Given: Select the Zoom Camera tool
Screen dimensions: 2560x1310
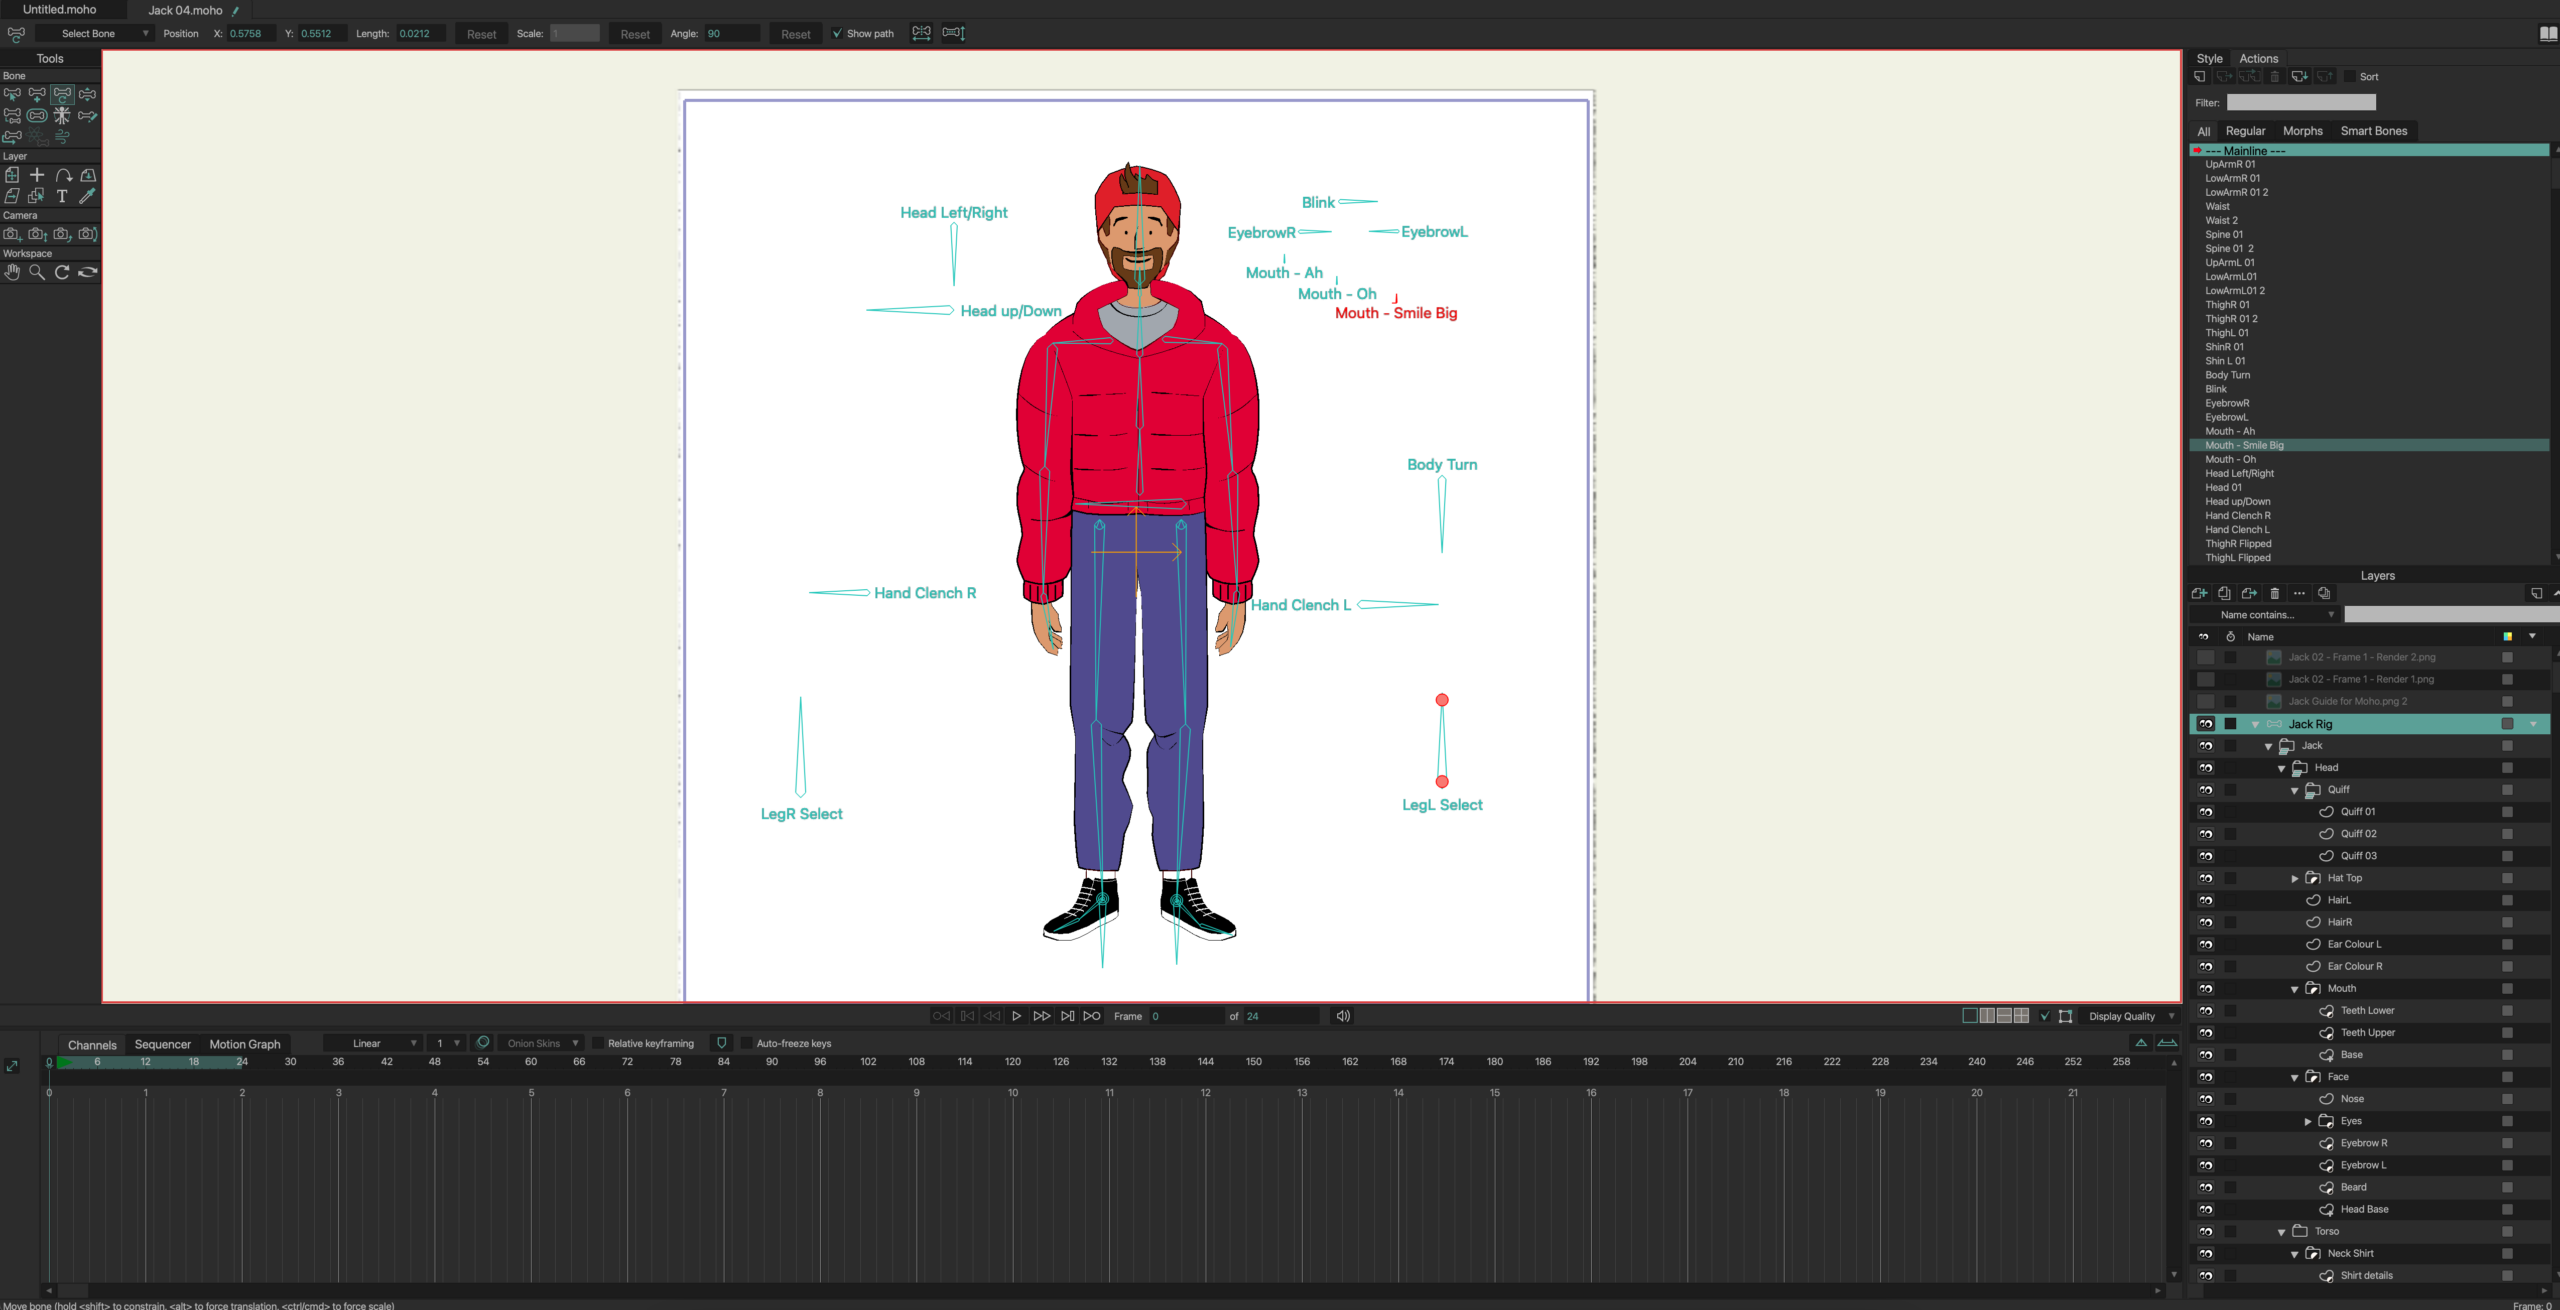Looking at the screenshot, I should (x=37, y=234).
